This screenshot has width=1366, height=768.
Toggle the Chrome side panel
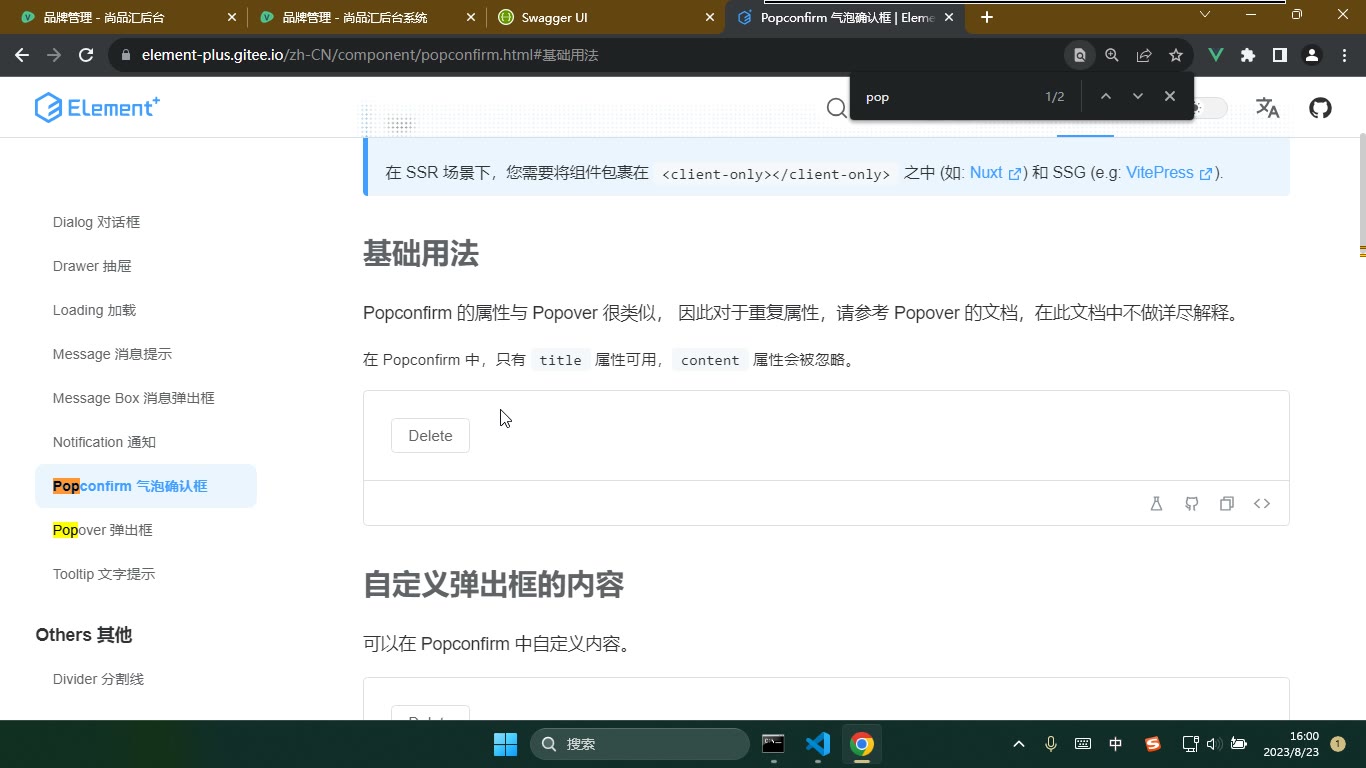click(x=1280, y=55)
